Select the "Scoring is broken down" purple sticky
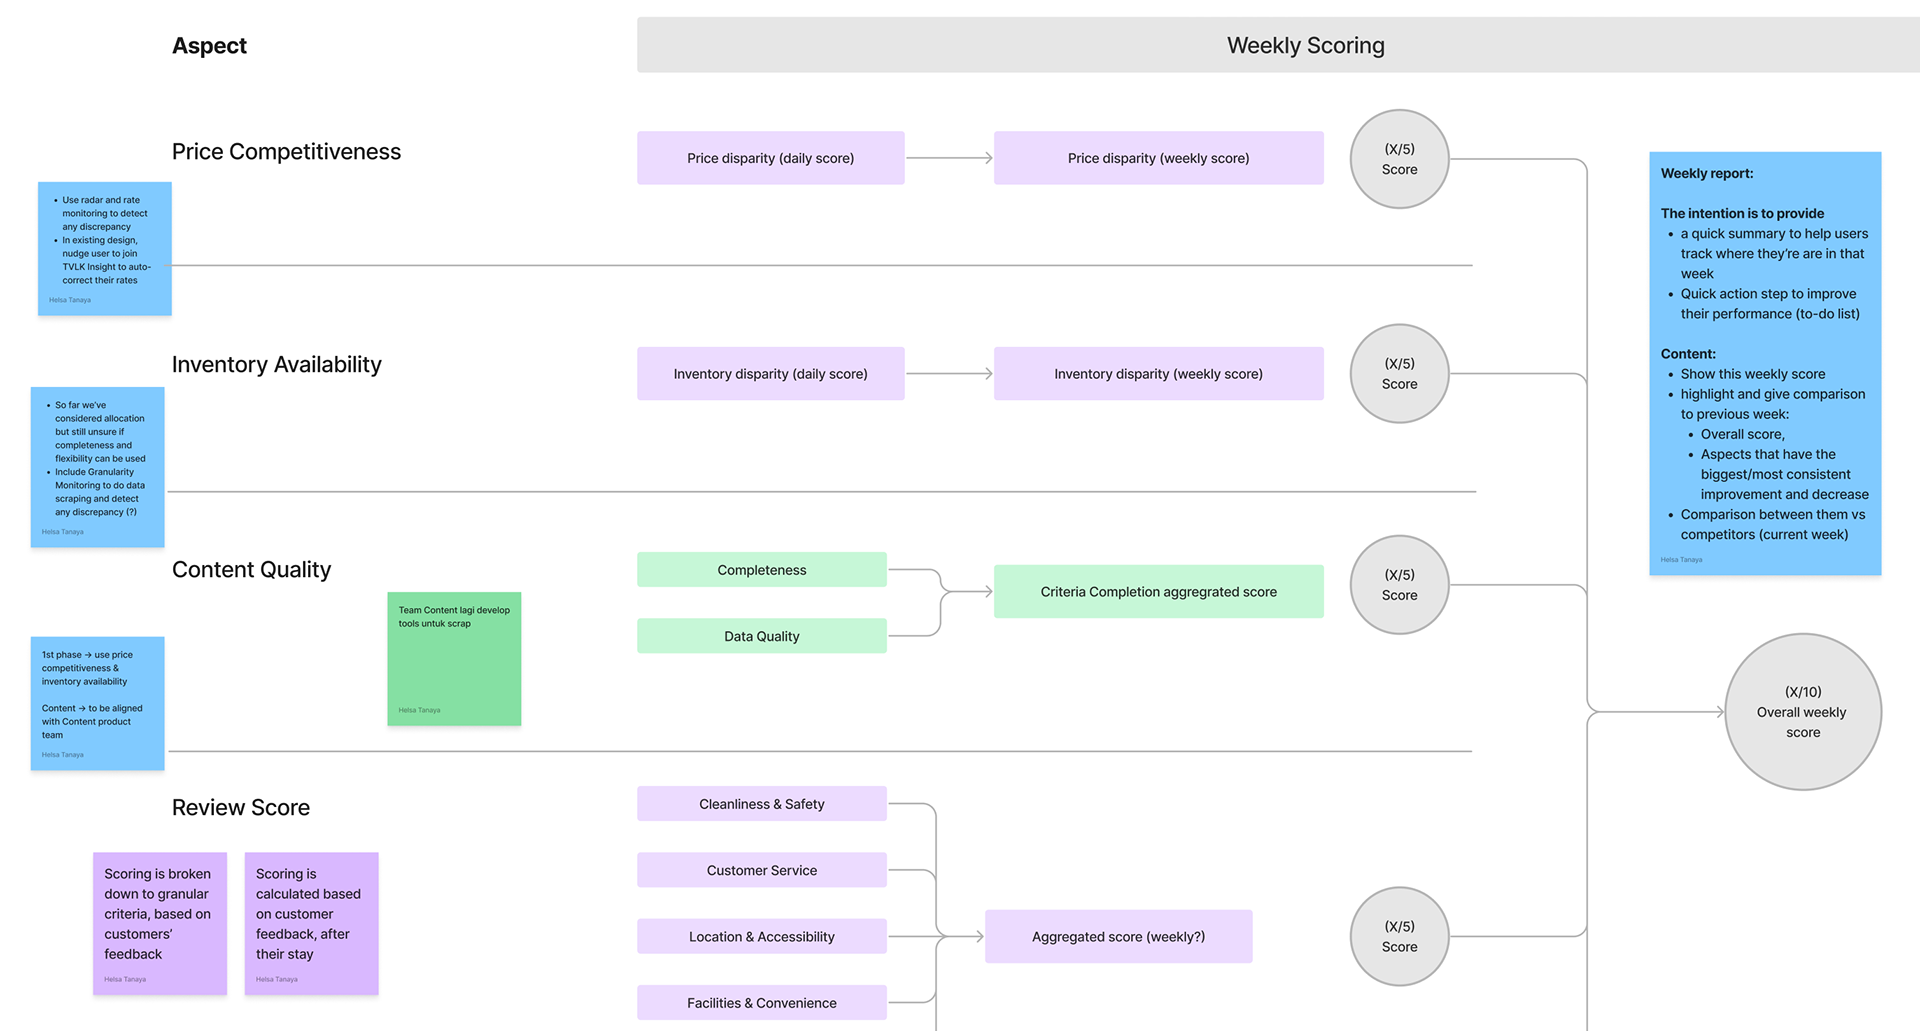The image size is (1920, 1031). click(160, 922)
